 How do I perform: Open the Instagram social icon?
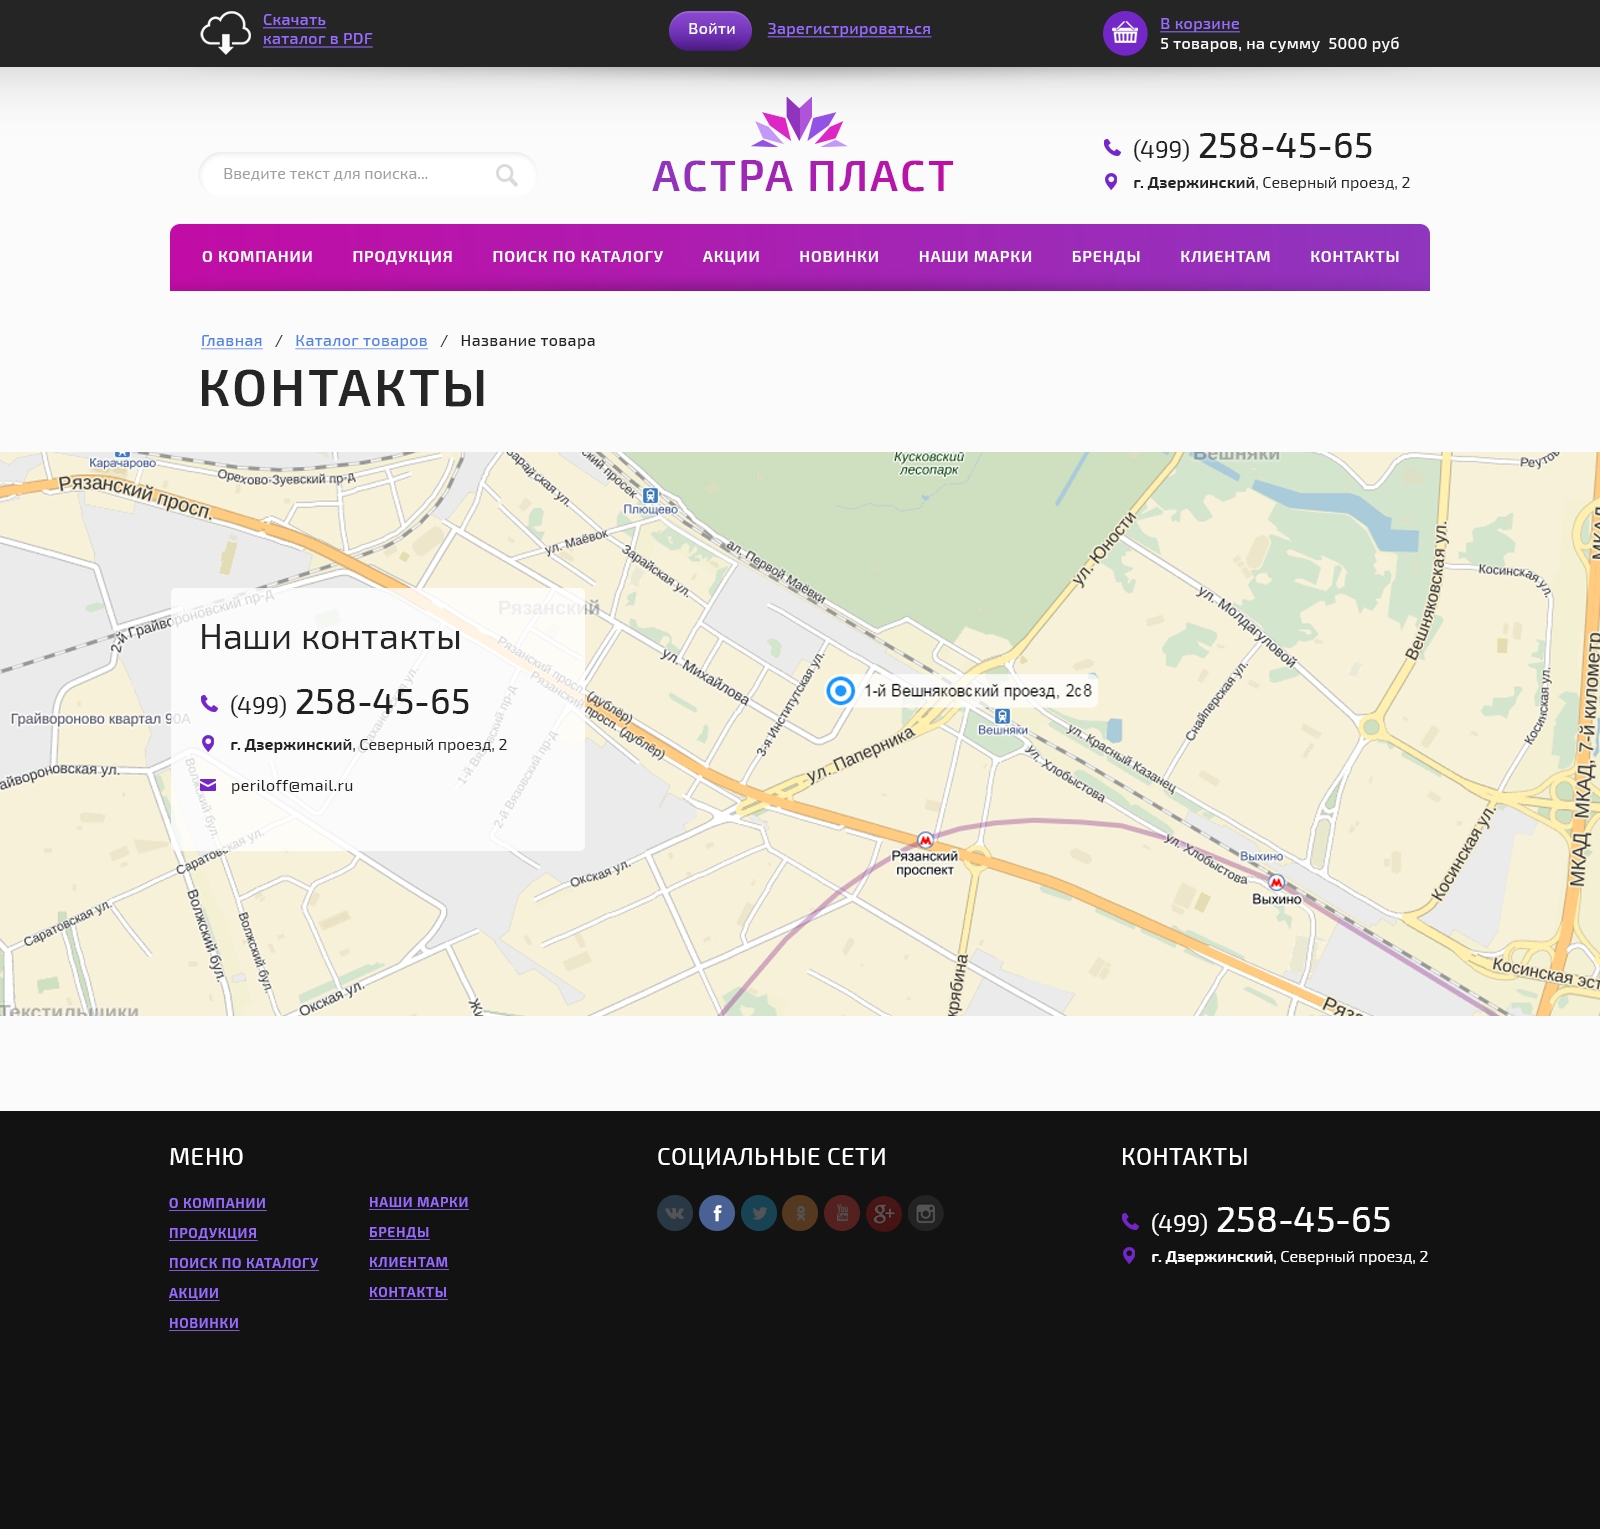926,1213
